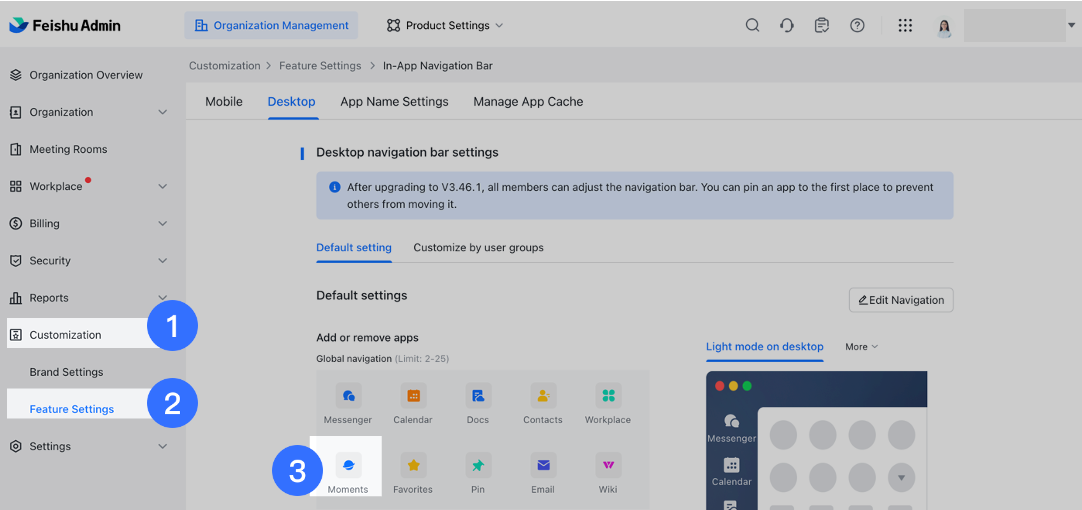Click the Email envelope icon

pos(543,465)
